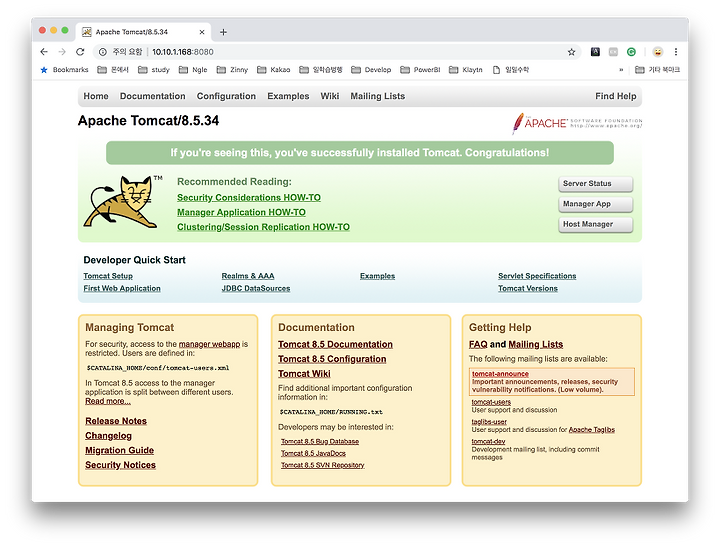Open the Tomcat Setup link
720x547 pixels.
pyautogui.click(x=108, y=276)
